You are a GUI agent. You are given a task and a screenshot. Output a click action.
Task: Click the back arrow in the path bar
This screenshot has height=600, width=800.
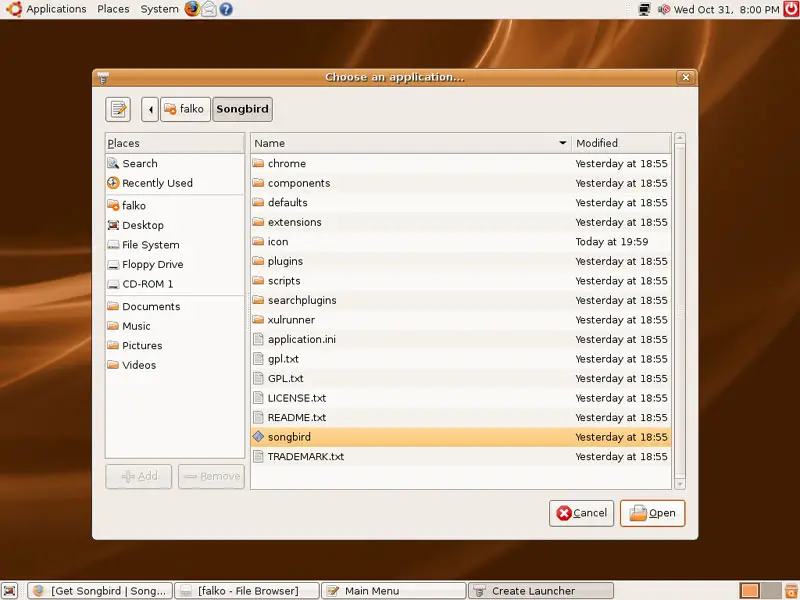pyautogui.click(x=150, y=109)
